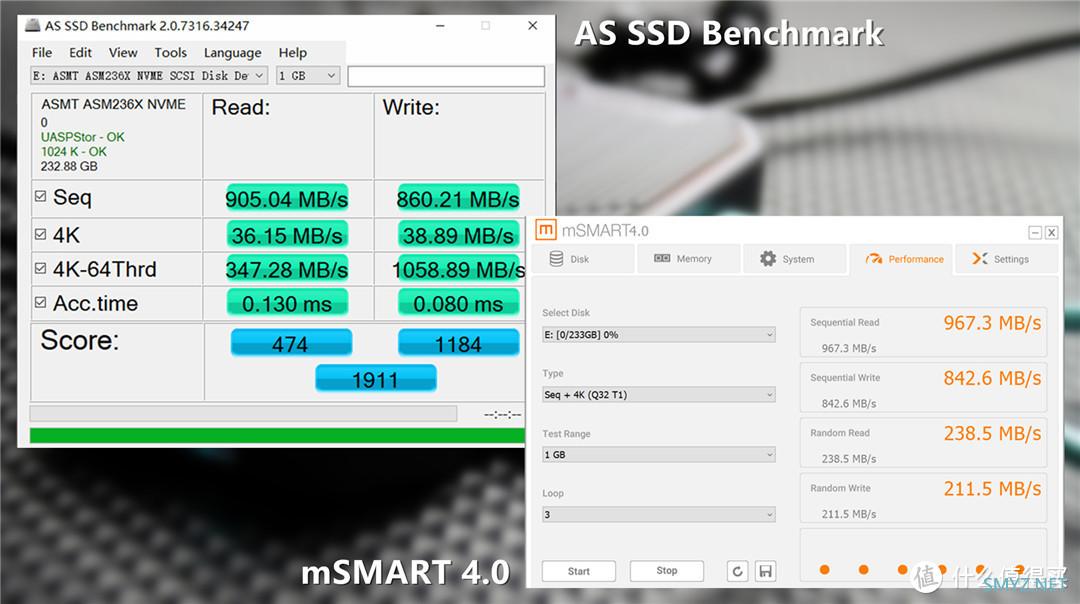The height and width of the screenshot is (604, 1080).
Task: Expand the Test Range dropdown in mSMART
Action: coord(658,455)
